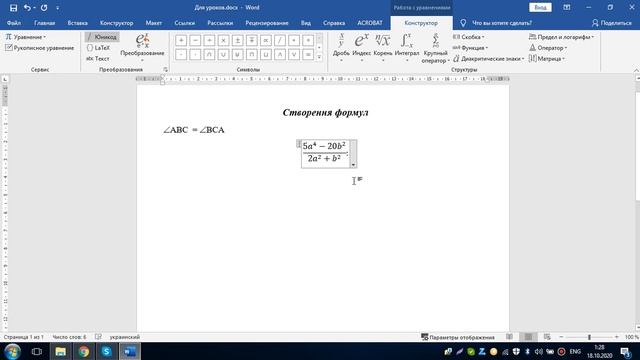
Task: Insert the plus symbol from Symbols gallery
Action: [x=181, y=40]
